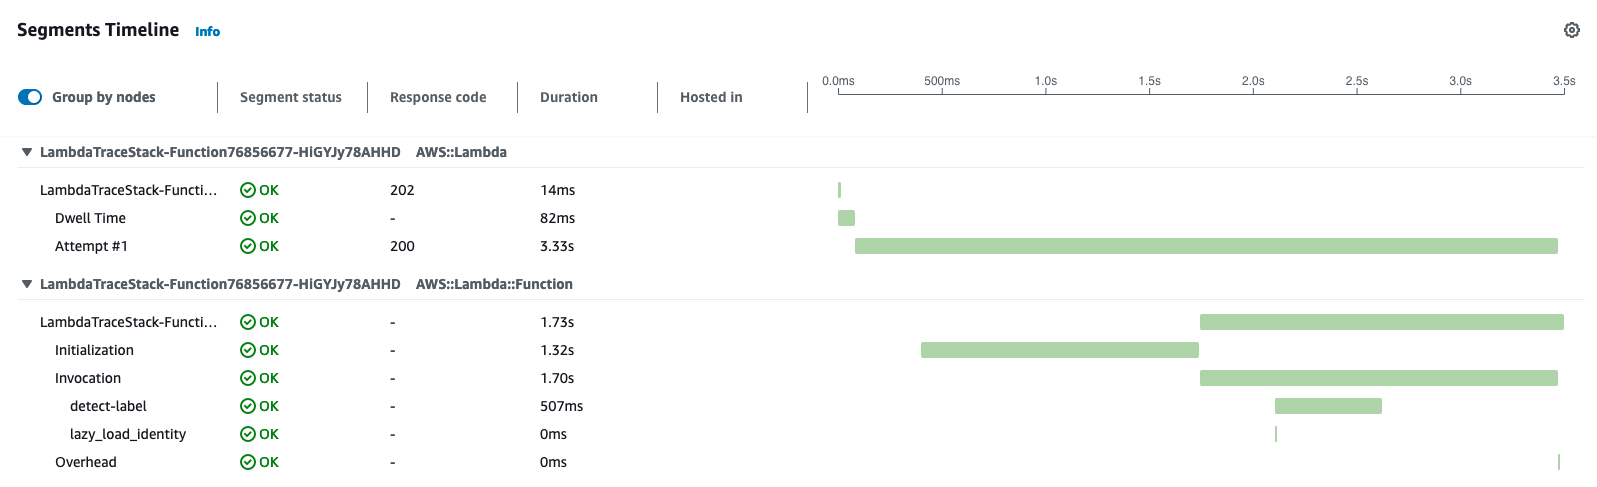
Task: Select the Attempt #1 segment row
Action: (91, 246)
